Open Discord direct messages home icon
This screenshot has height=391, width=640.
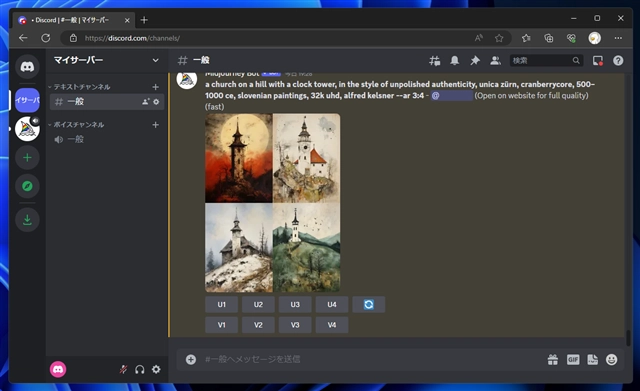click(27, 66)
